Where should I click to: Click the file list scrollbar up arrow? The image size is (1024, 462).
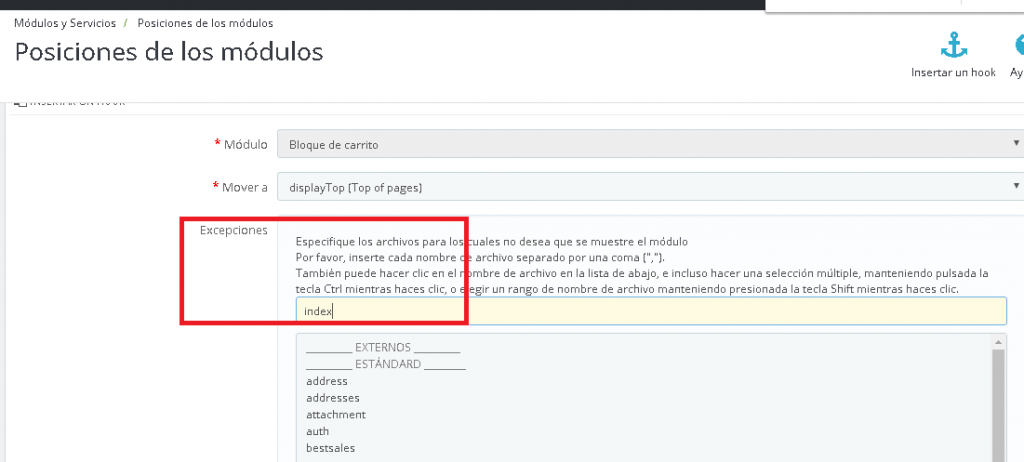point(996,342)
